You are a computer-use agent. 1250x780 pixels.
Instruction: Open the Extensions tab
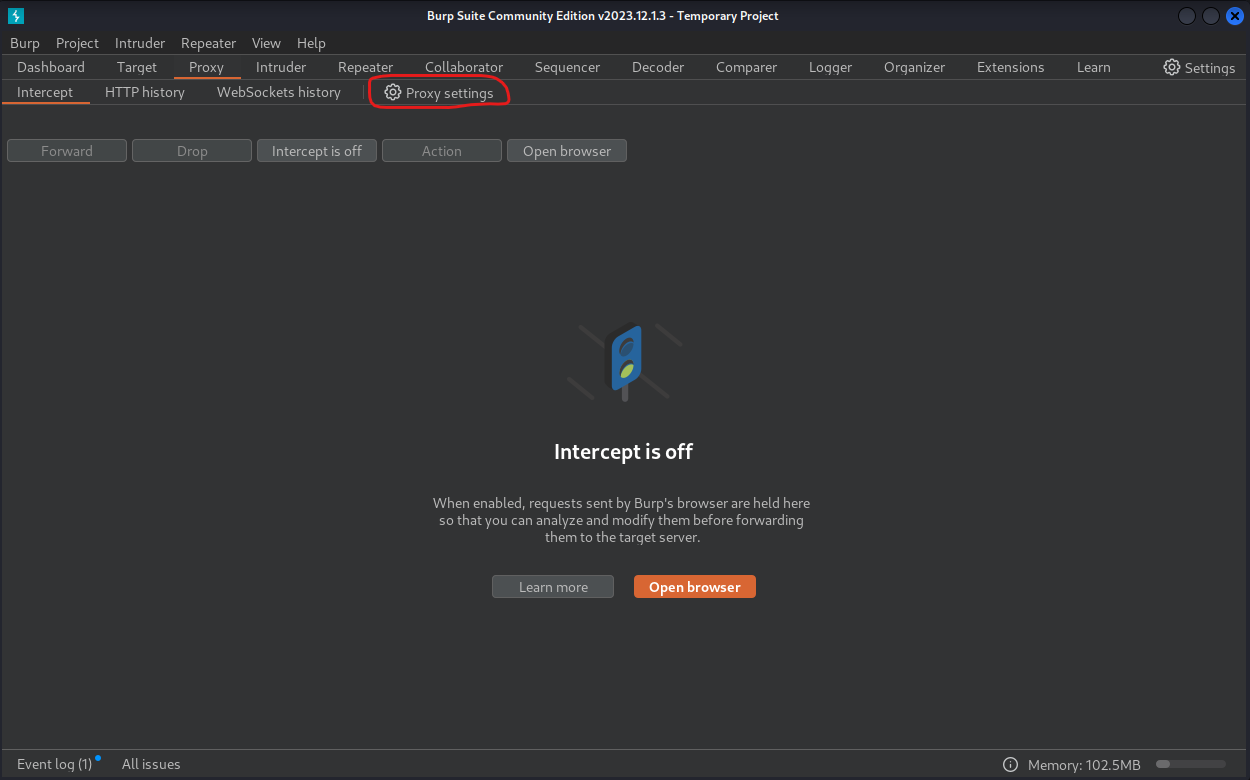click(1010, 67)
